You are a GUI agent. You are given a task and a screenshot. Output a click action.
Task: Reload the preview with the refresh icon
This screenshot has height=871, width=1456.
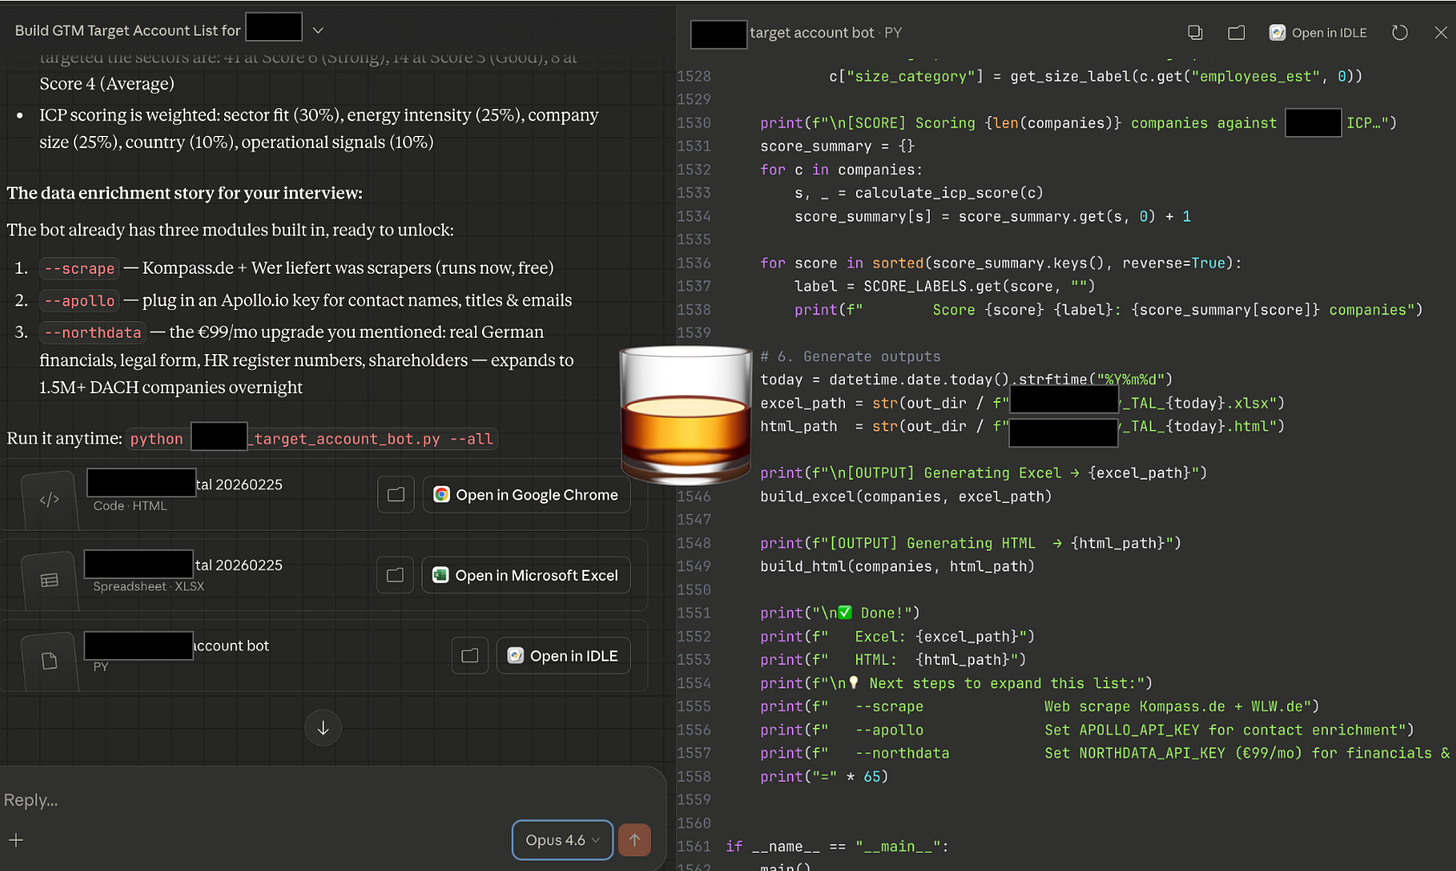[x=1400, y=33]
